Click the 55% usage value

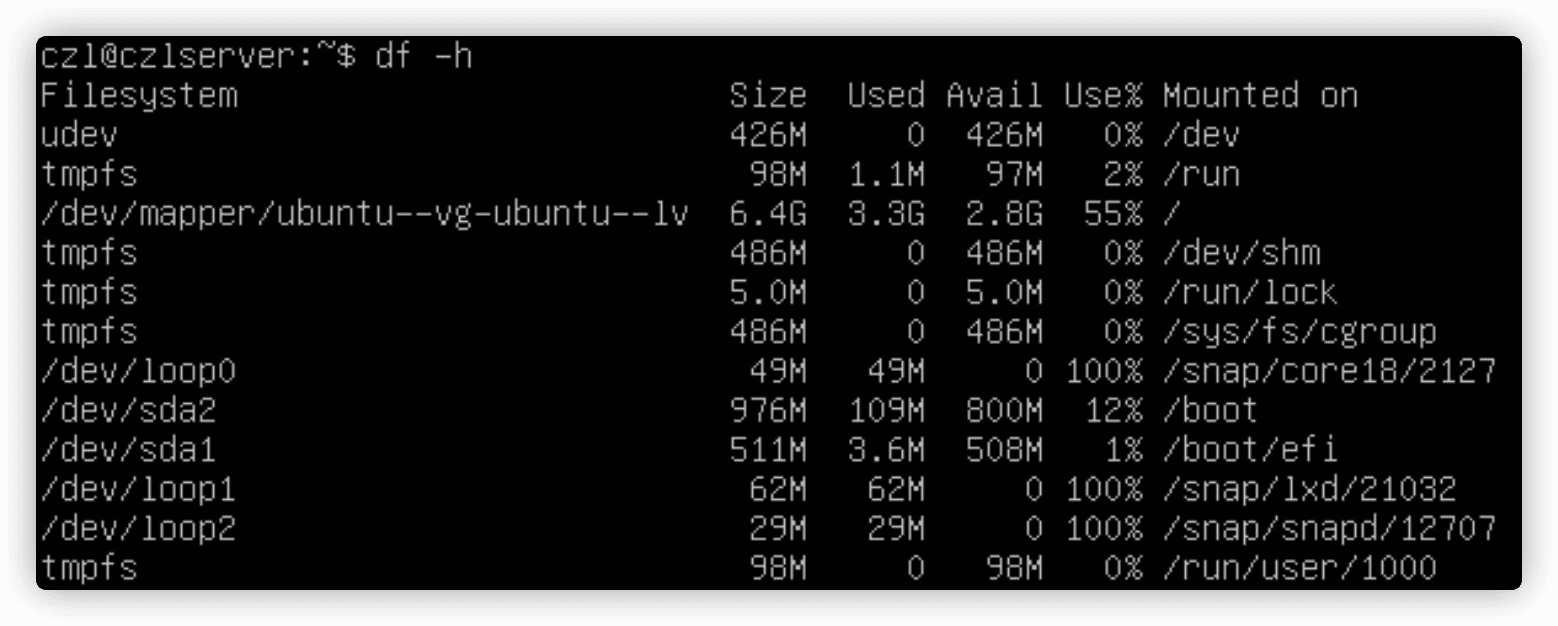tap(1113, 214)
